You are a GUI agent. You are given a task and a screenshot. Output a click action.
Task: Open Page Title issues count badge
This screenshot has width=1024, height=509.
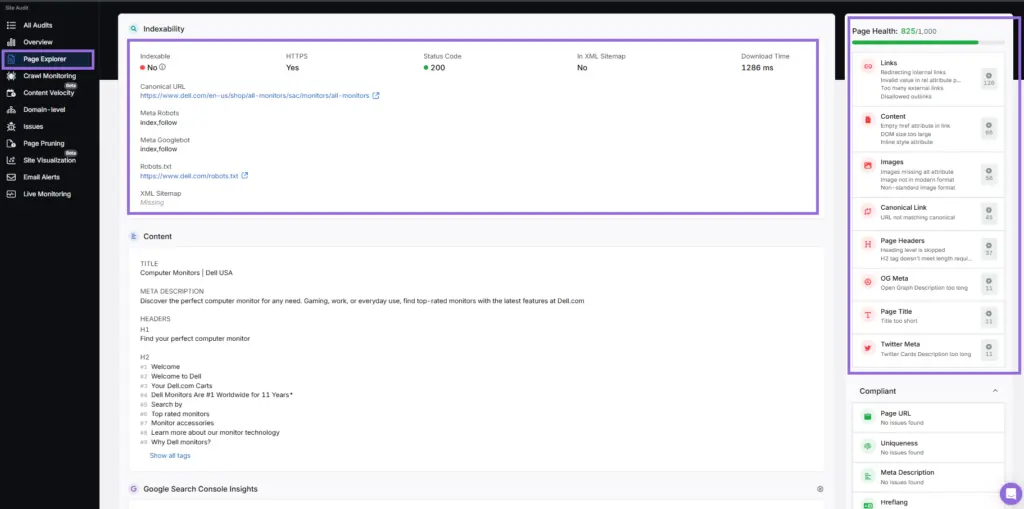(989, 318)
